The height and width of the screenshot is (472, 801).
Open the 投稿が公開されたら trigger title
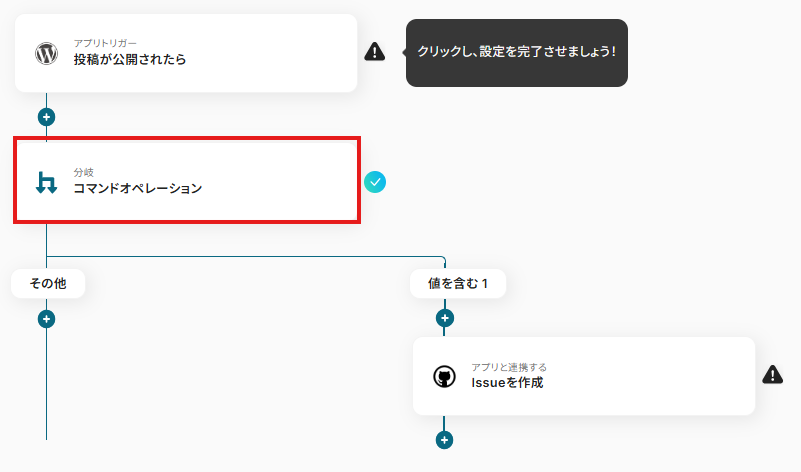129,60
